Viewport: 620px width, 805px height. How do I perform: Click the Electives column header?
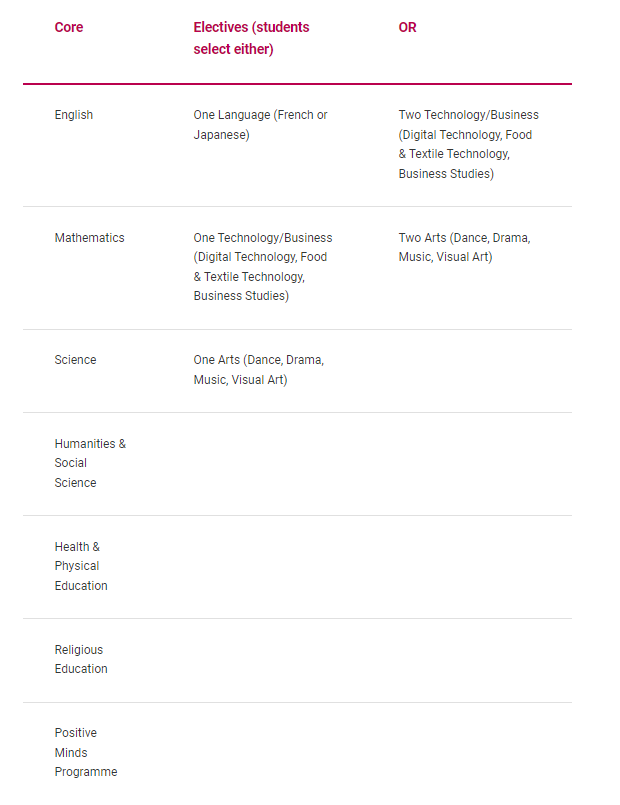click(251, 38)
